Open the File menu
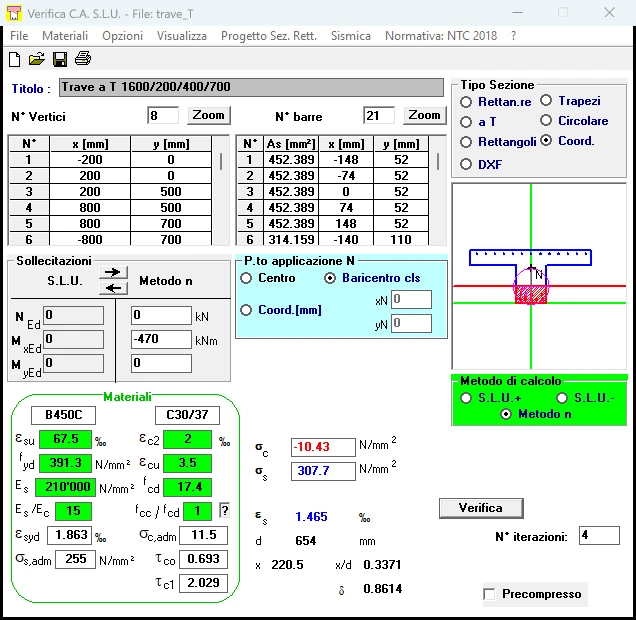 [19, 36]
